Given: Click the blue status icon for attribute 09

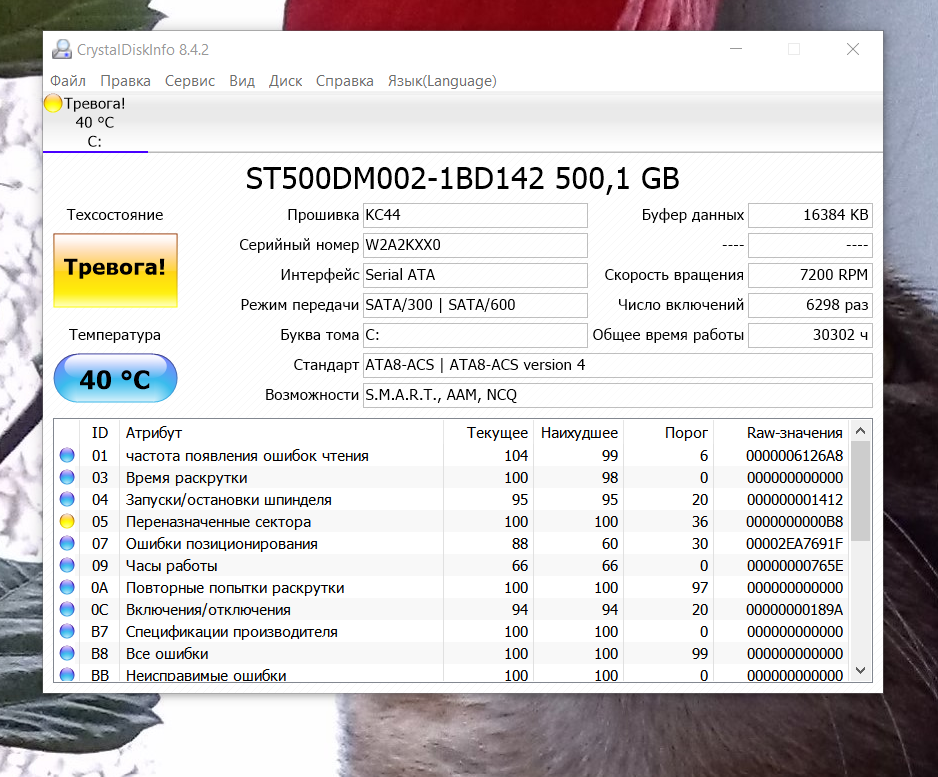Looking at the screenshot, I should coord(67,566).
